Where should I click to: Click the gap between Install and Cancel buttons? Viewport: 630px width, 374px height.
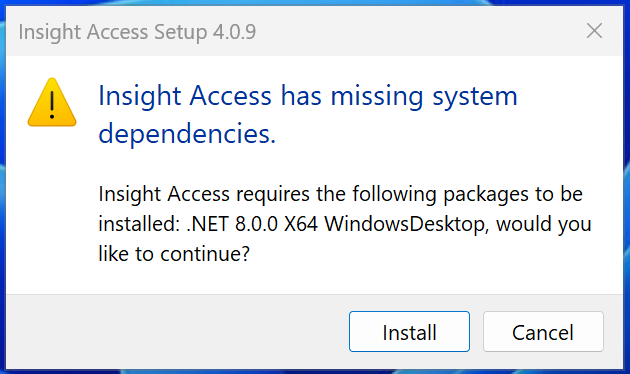click(477, 331)
